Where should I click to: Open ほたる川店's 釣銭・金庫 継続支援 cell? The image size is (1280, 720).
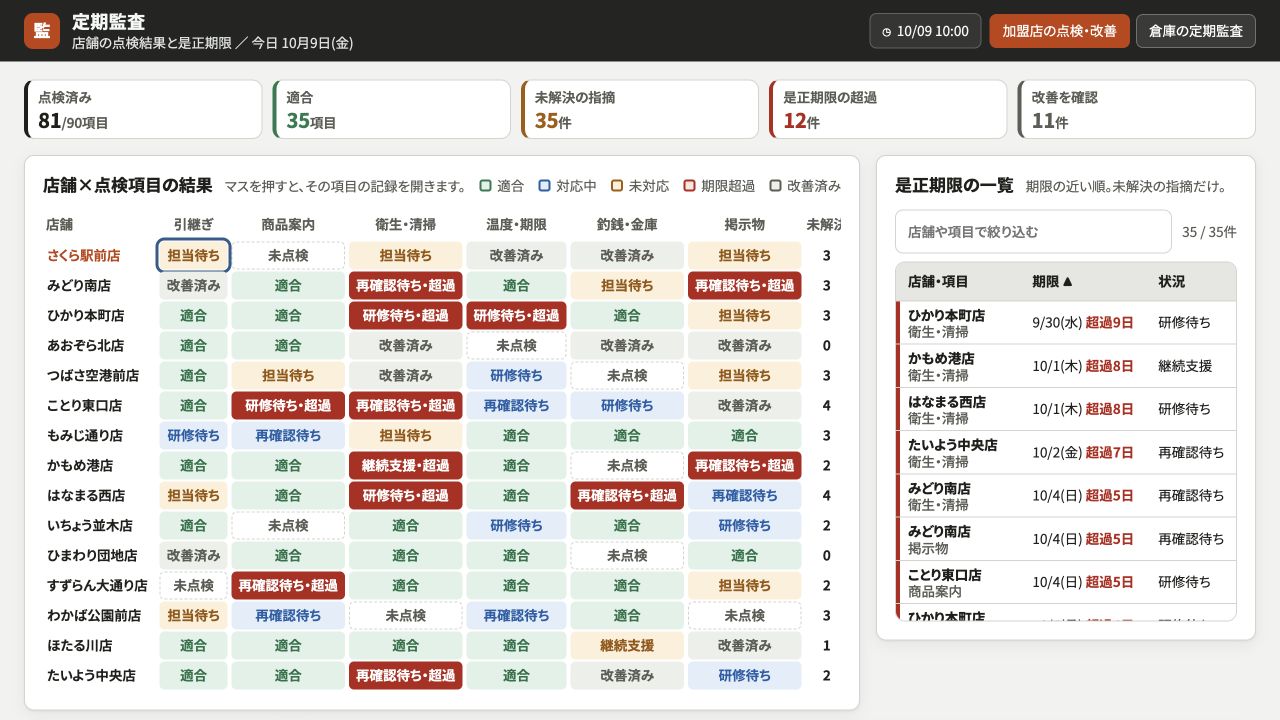coord(627,646)
